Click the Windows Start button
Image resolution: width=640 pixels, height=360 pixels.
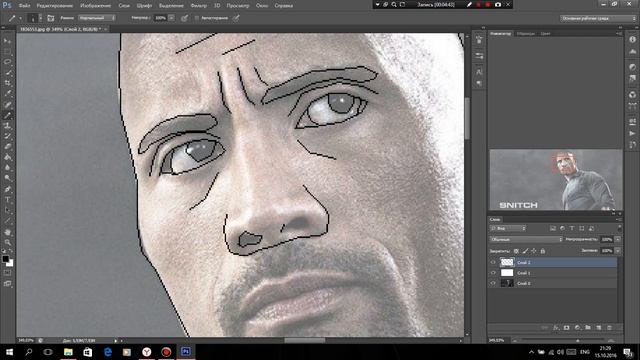[x=9, y=352]
